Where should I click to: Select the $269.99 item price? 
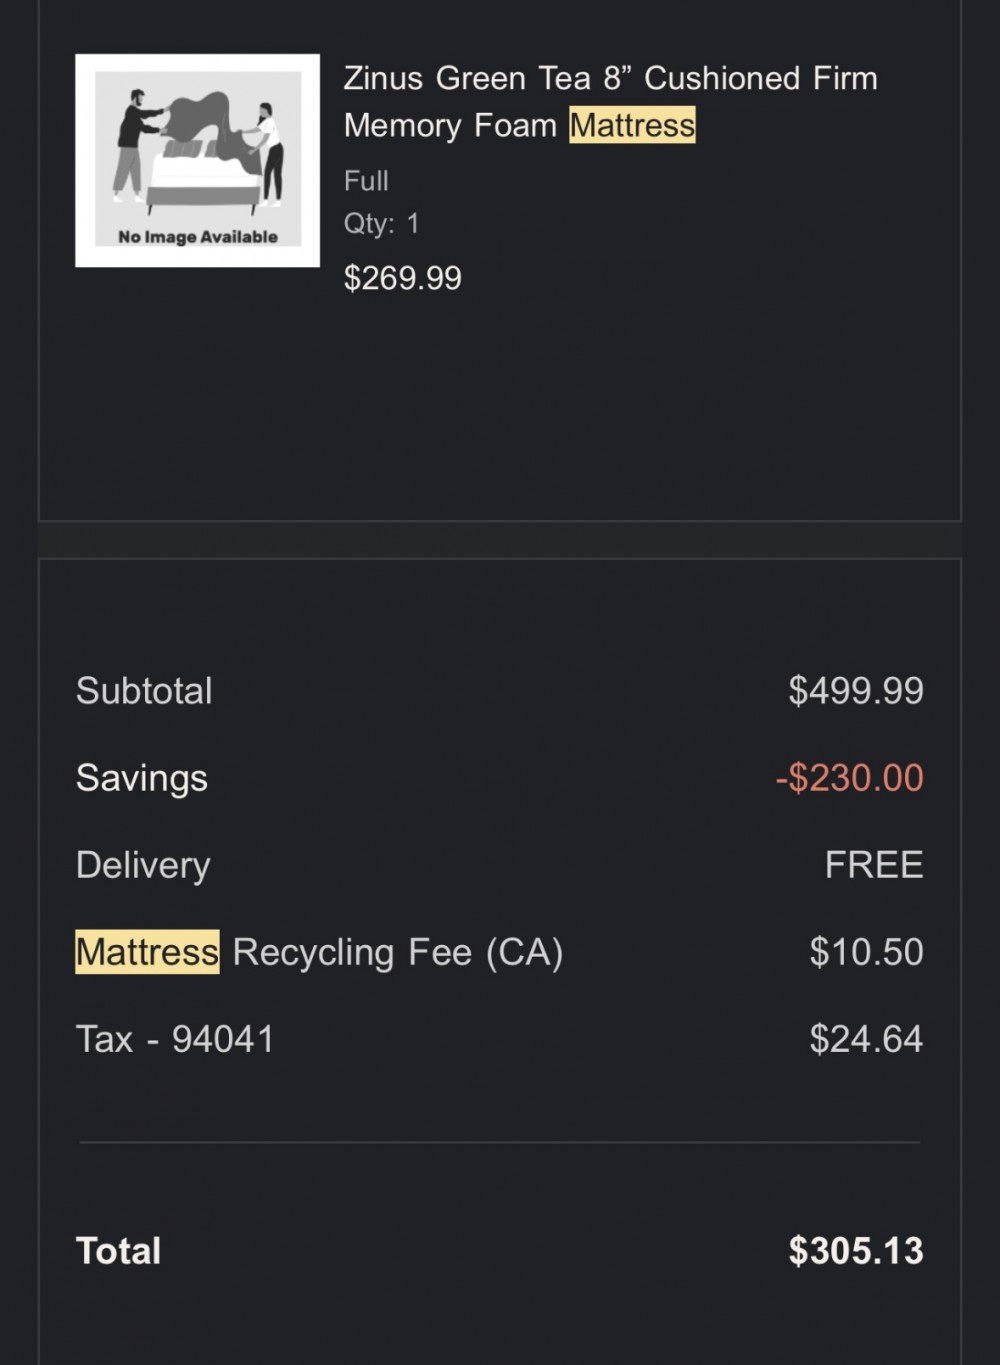click(402, 278)
